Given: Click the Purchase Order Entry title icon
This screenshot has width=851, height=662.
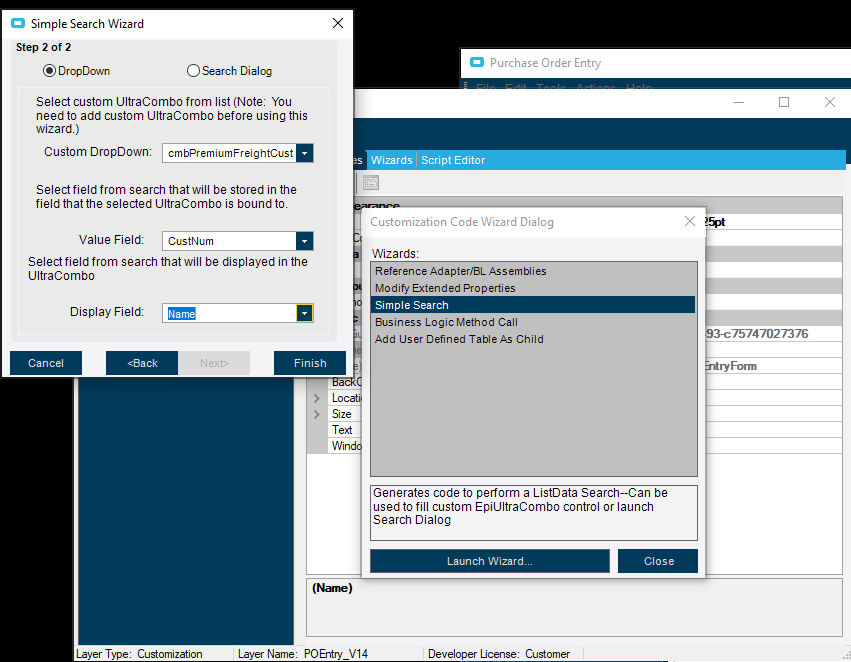Looking at the screenshot, I should 477,62.
